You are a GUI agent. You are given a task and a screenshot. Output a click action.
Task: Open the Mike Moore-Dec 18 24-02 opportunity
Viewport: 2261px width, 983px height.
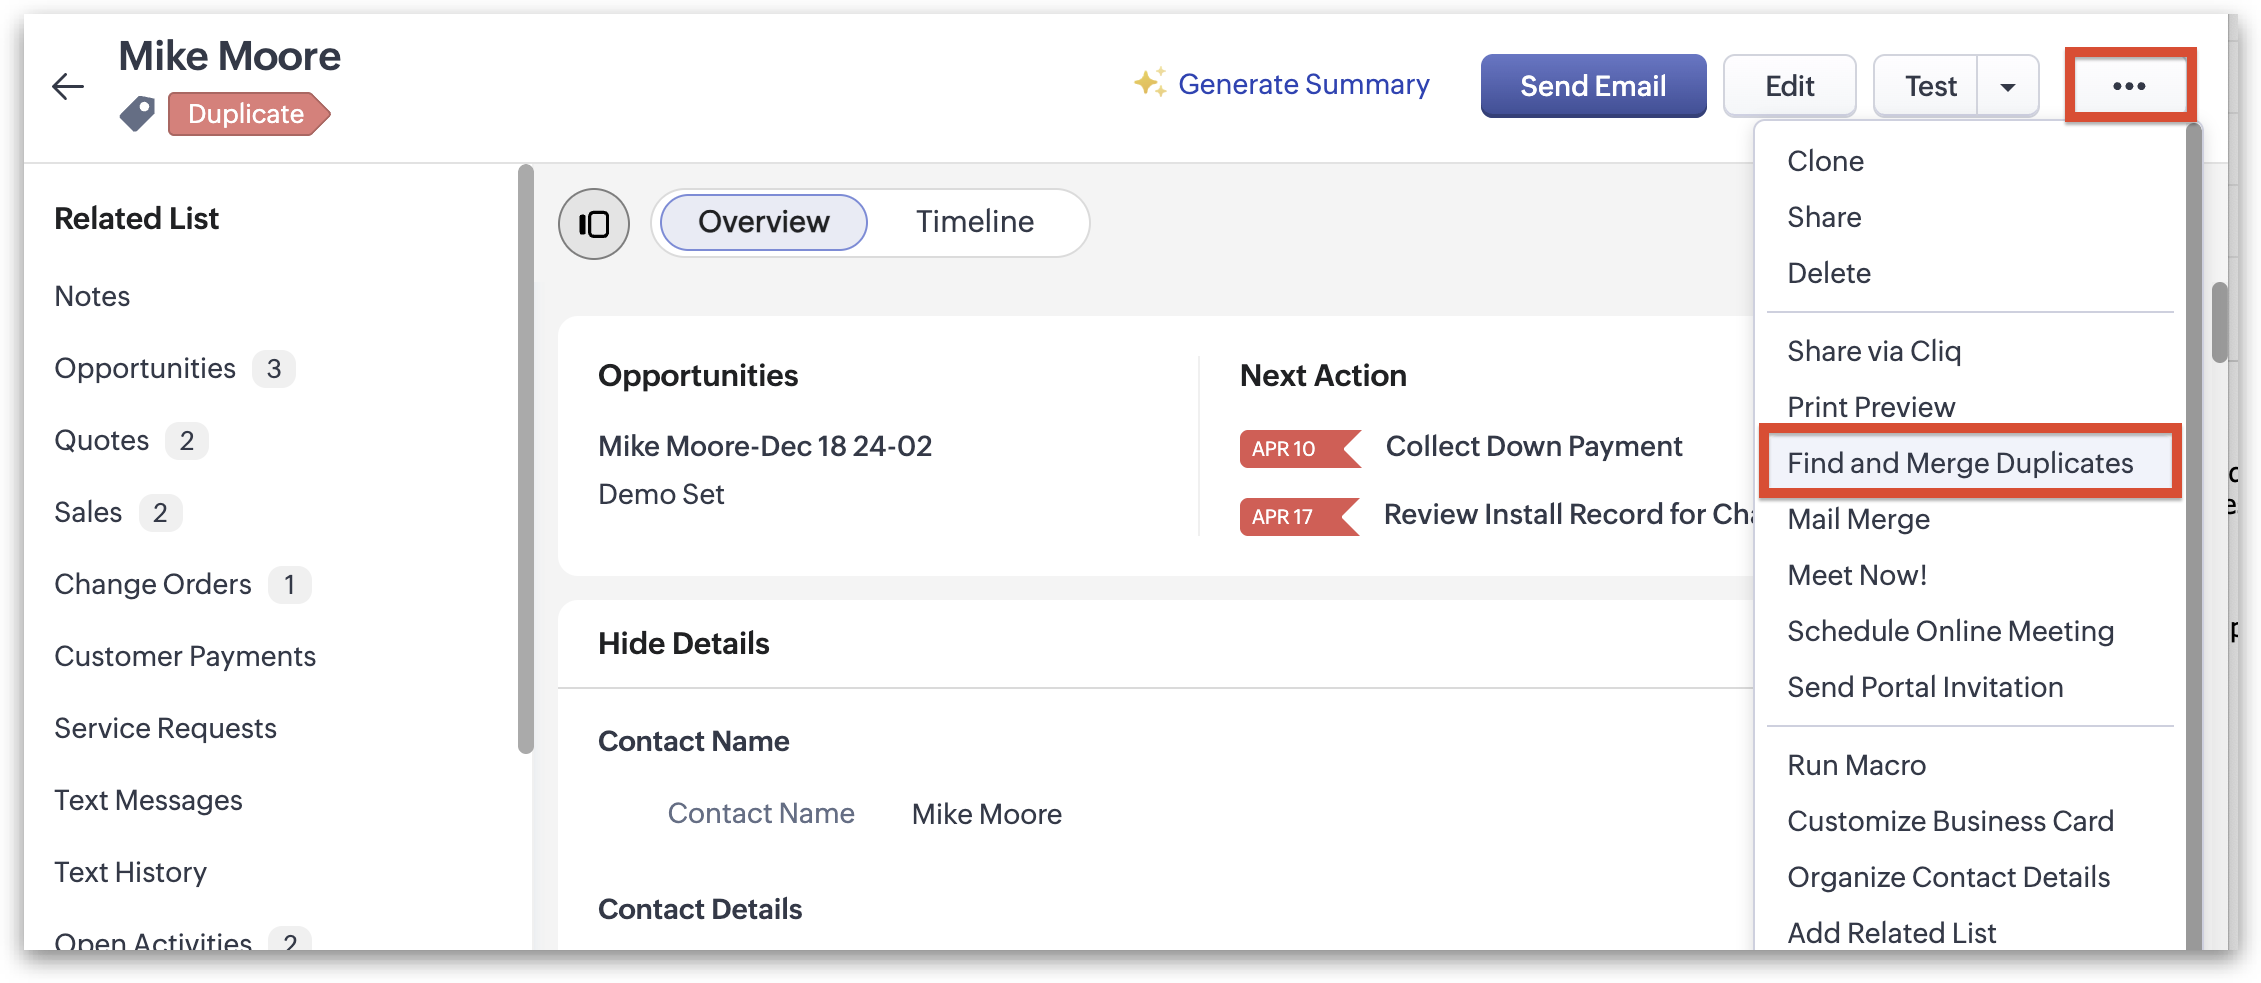[x=765, y=446]
